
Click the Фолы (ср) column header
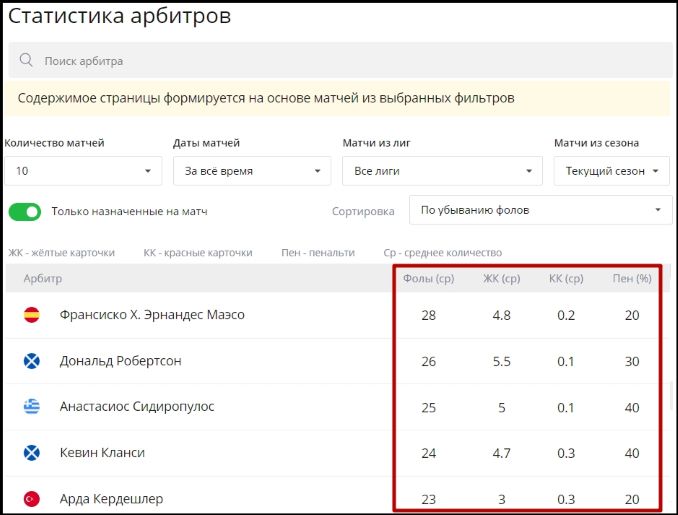coord(429,278)
